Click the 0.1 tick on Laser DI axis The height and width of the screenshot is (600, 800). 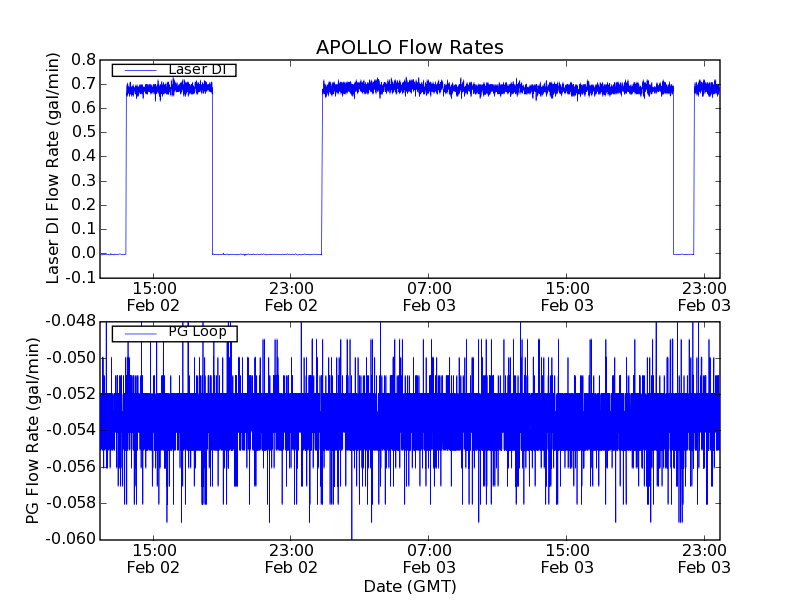(x=84, y=229)
